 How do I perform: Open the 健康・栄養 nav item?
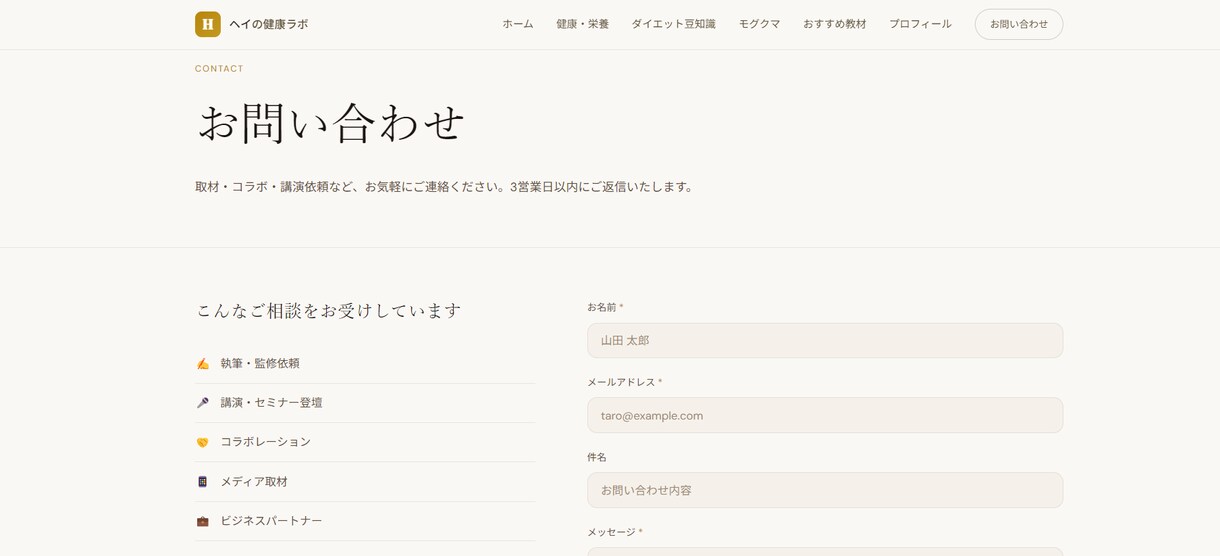582,24
